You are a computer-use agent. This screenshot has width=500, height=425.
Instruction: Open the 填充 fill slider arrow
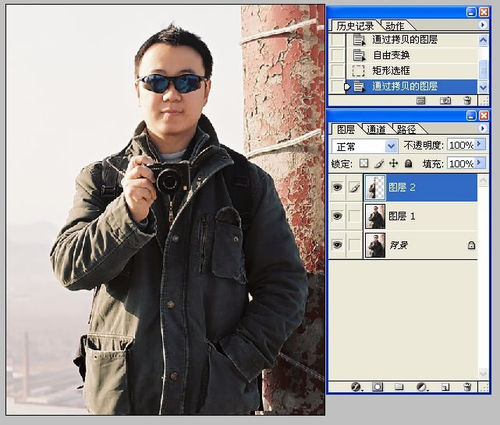pyautogui.click(x=480, y=163)
